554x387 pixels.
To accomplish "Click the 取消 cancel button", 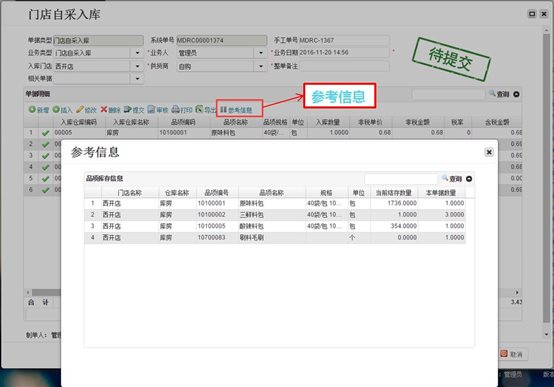I will pos(513,354).
